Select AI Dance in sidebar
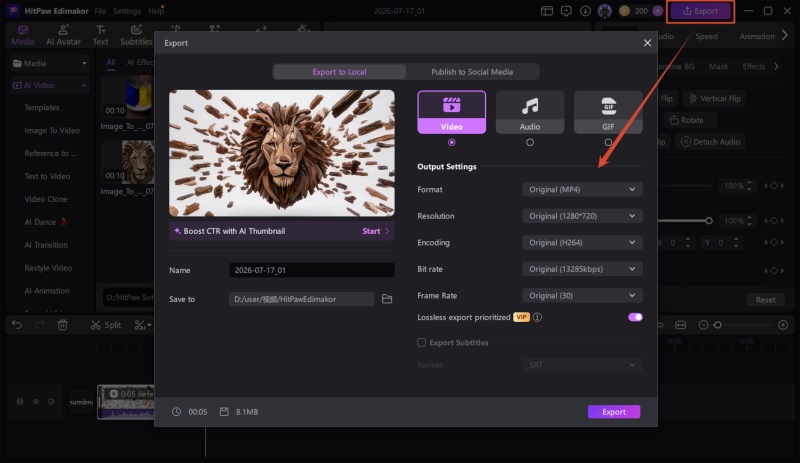The width and height of the screenshot is (800, 463). coord(45,222)
